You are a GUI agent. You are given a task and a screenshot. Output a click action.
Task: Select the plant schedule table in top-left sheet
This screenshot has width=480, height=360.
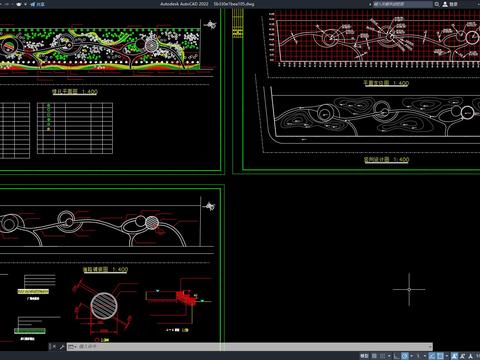[75, 128]
